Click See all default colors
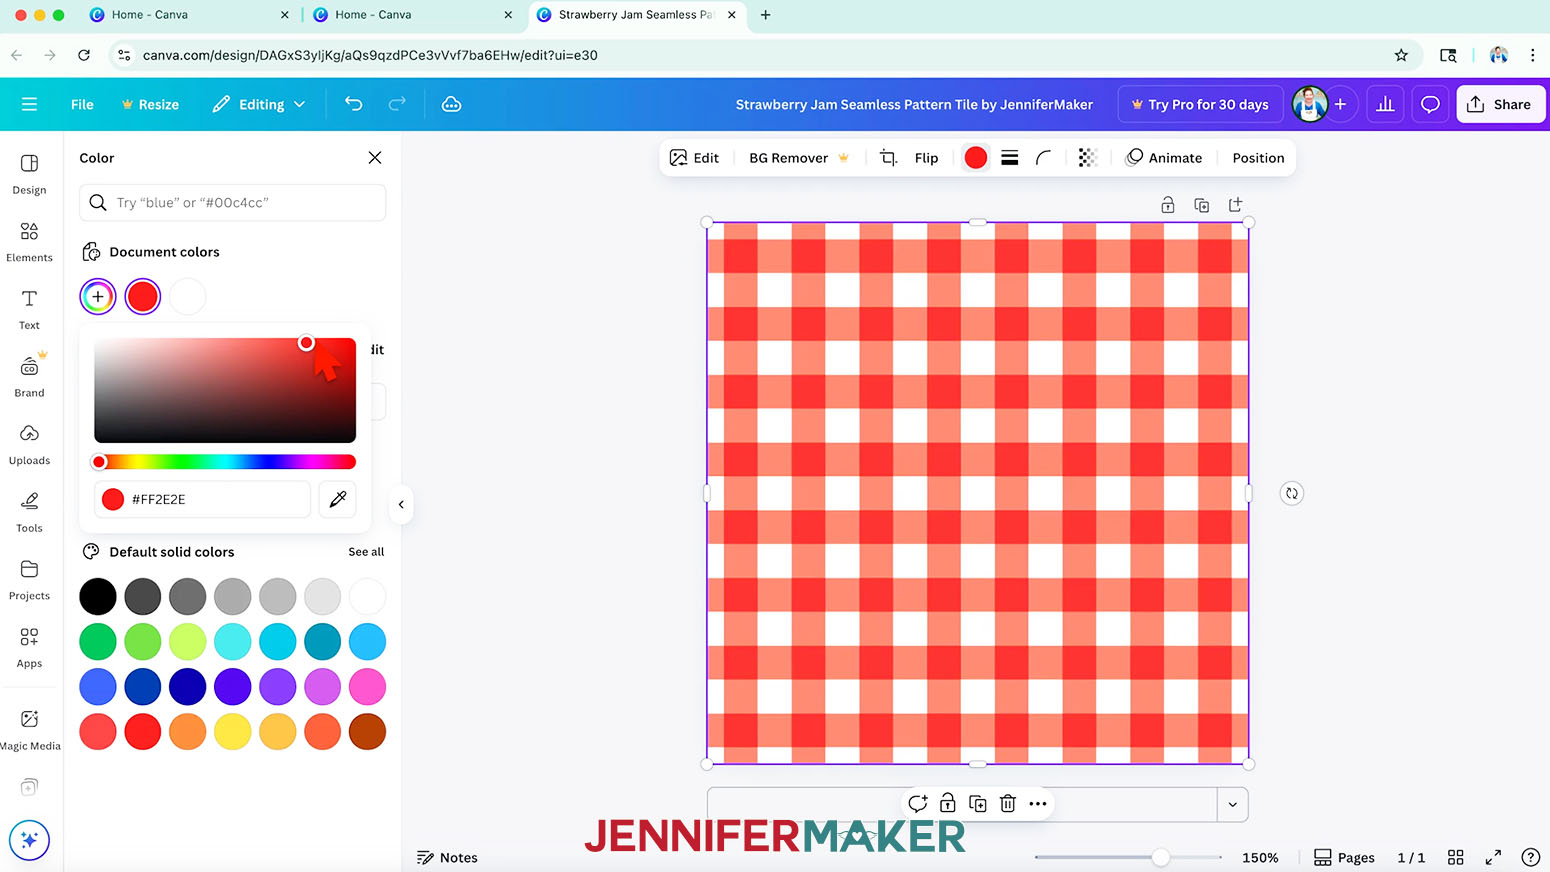The width and height of the screenshot is (1550, 872). 366,552
